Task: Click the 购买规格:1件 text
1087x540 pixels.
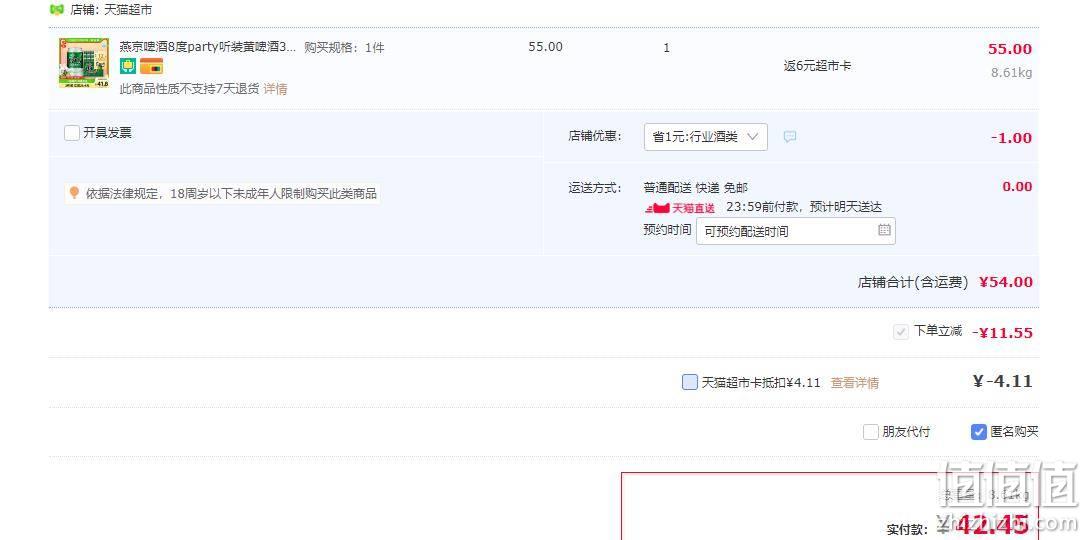Action: 344,48
